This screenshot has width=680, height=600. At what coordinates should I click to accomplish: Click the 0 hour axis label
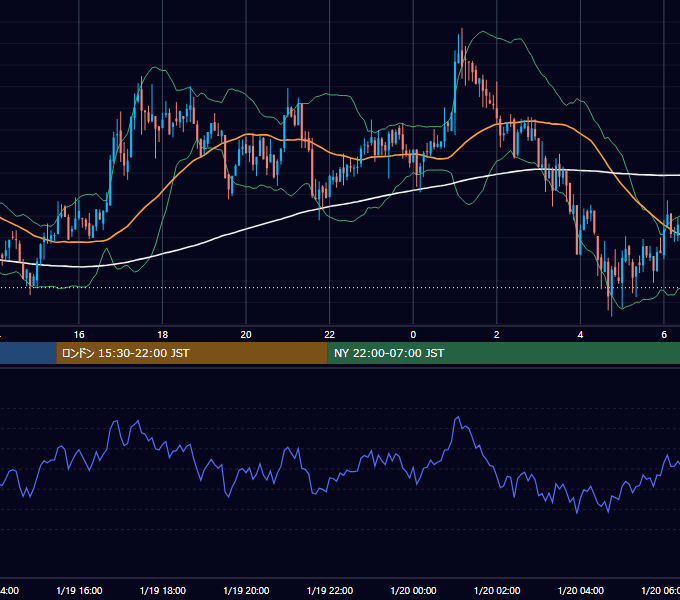click(x=413, y=335)
